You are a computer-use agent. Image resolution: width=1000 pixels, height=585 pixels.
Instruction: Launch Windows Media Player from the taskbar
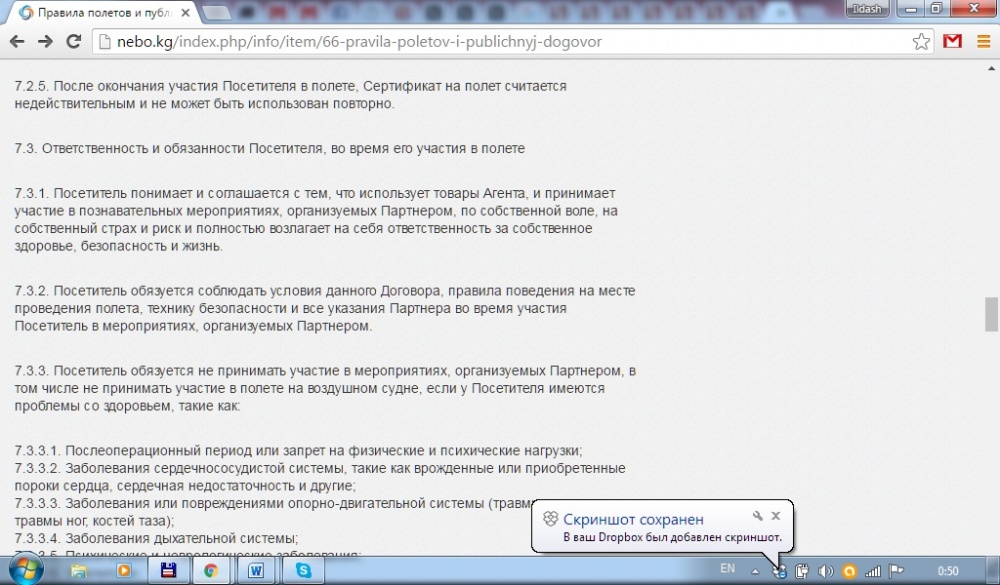[123, 570]
